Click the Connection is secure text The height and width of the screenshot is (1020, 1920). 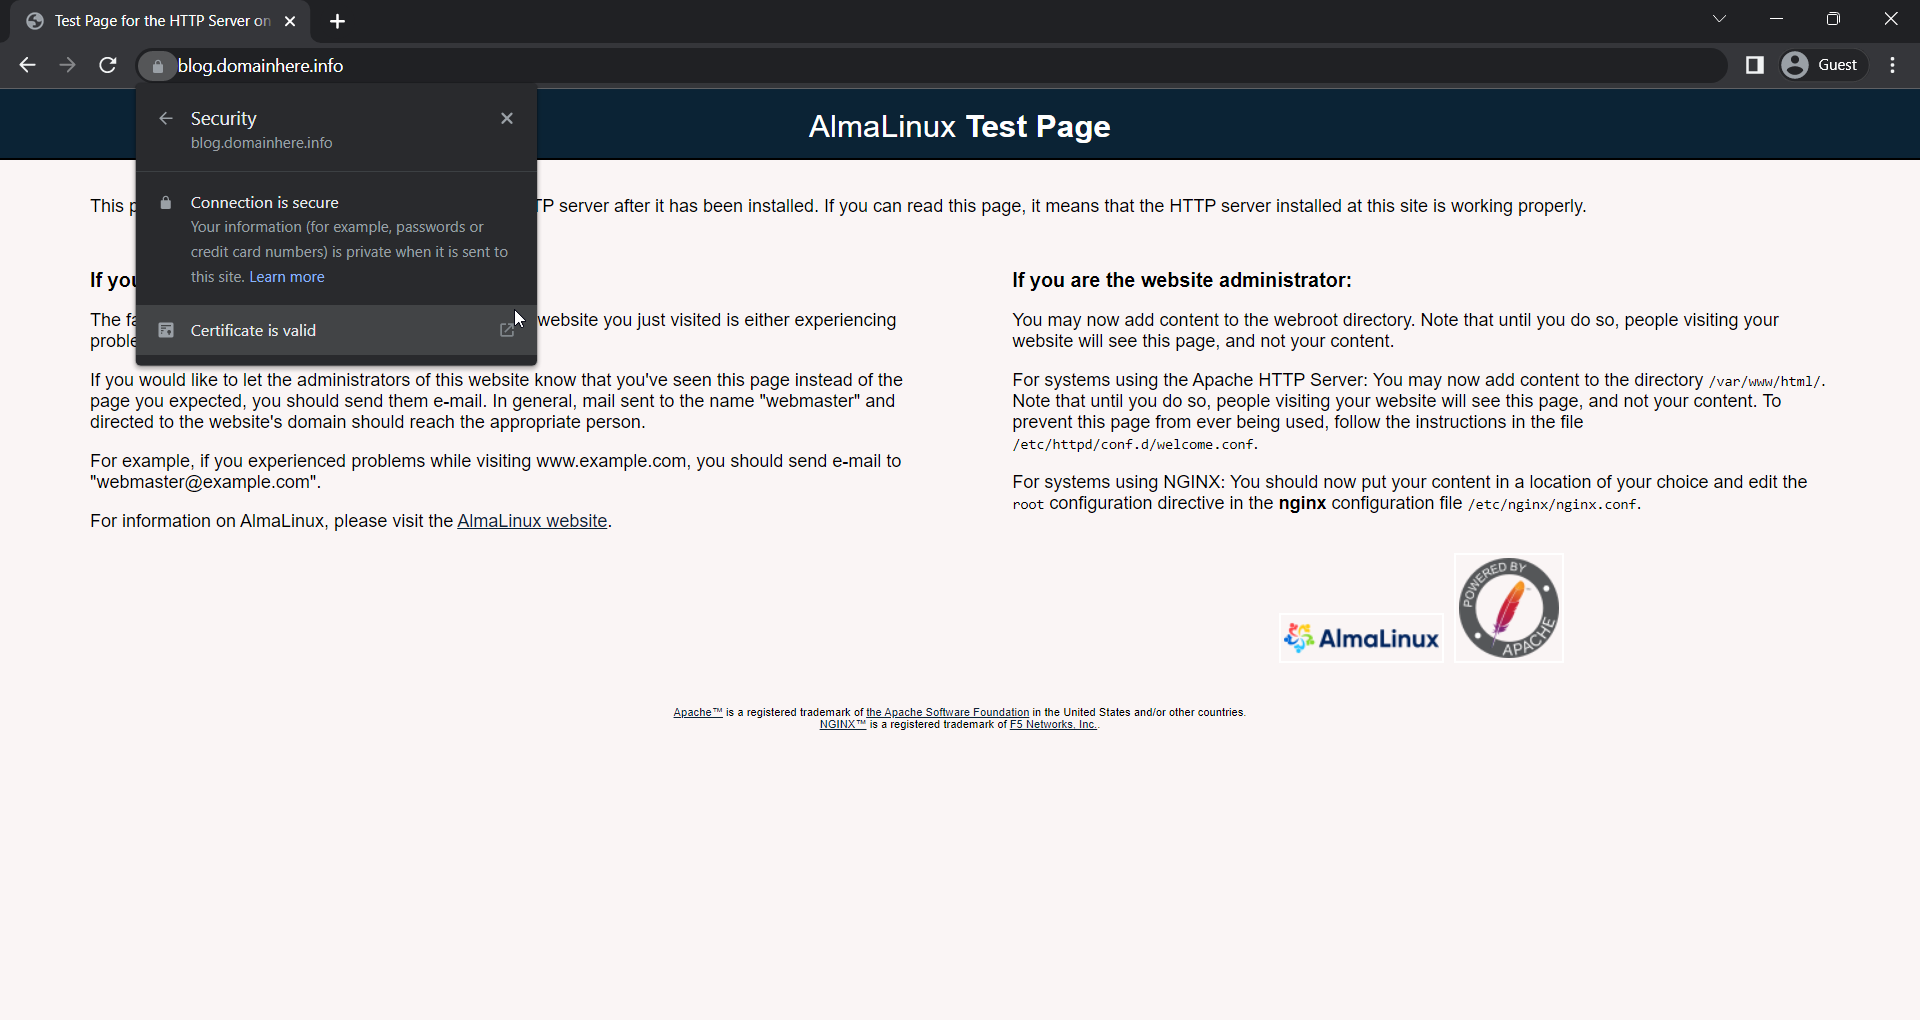pos(265,203)
